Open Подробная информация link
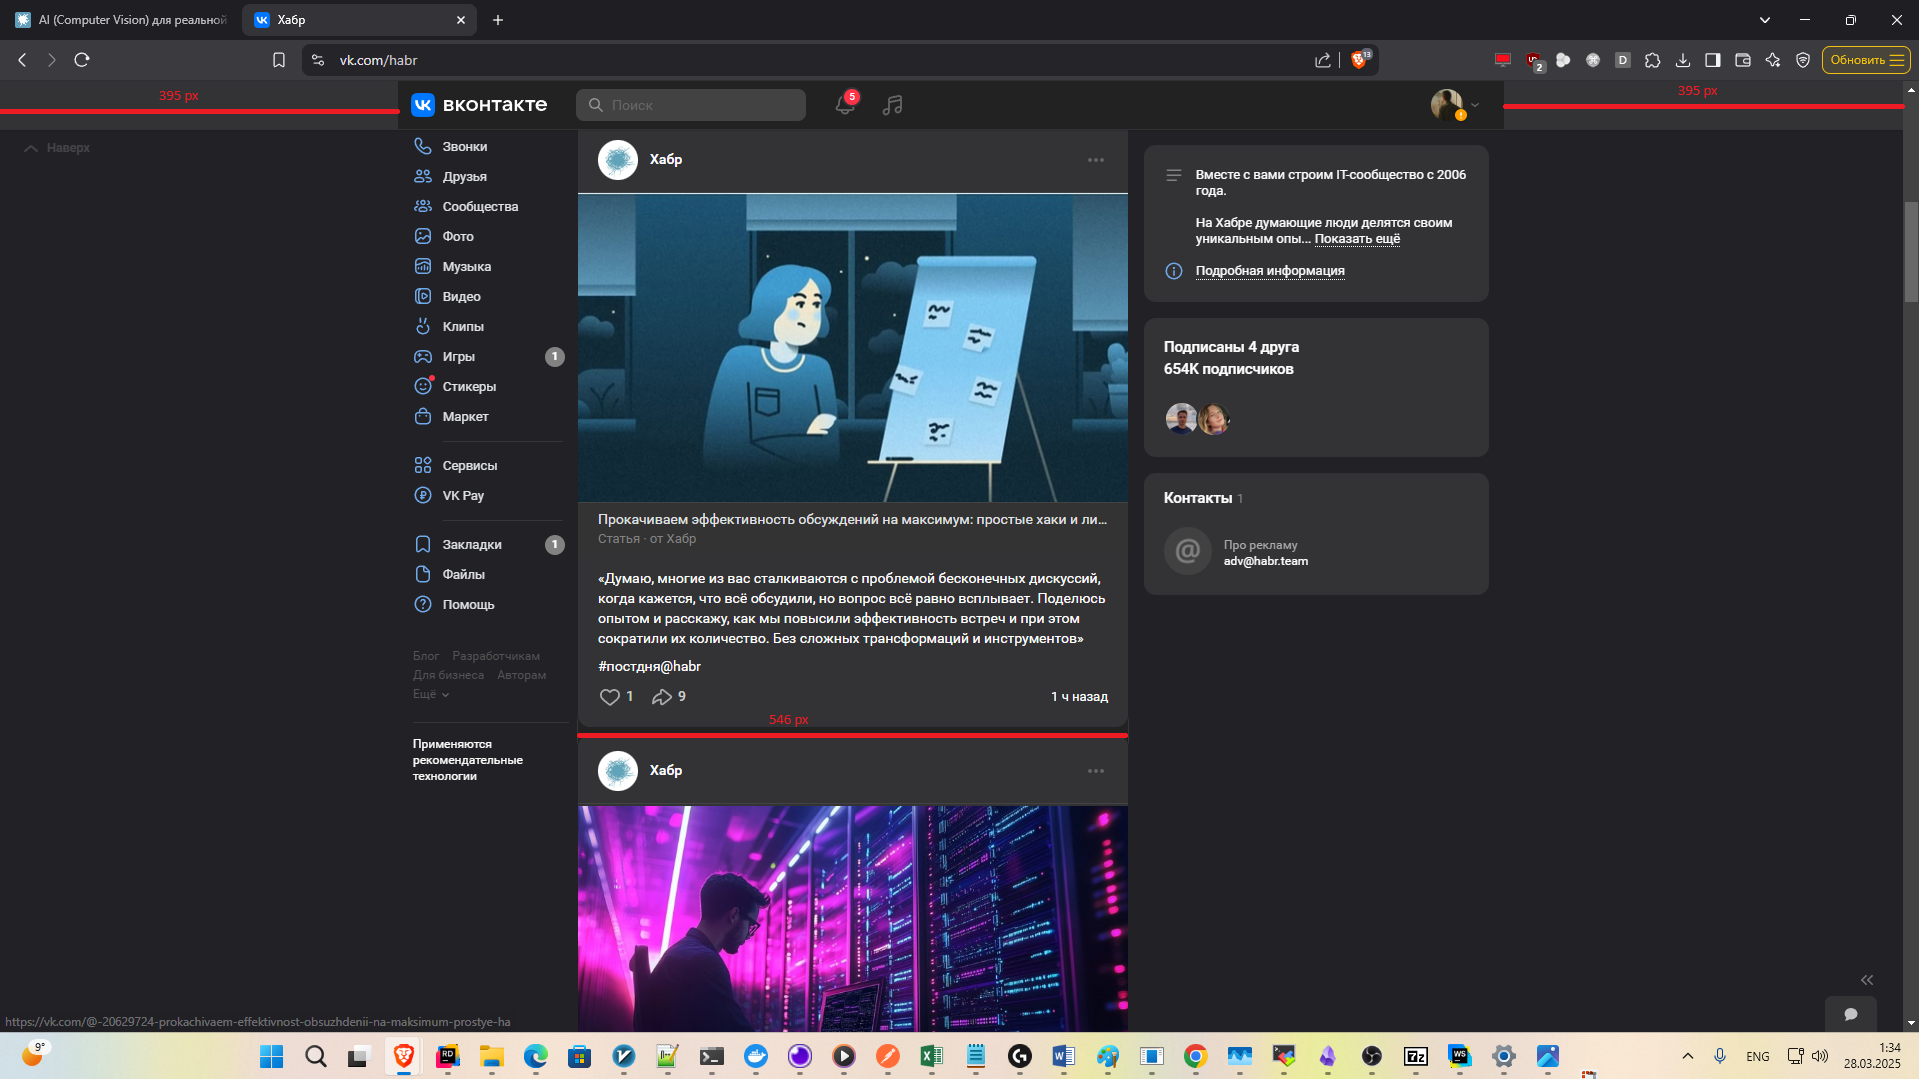The image size is (1919, 1079). click(1270, 271)
